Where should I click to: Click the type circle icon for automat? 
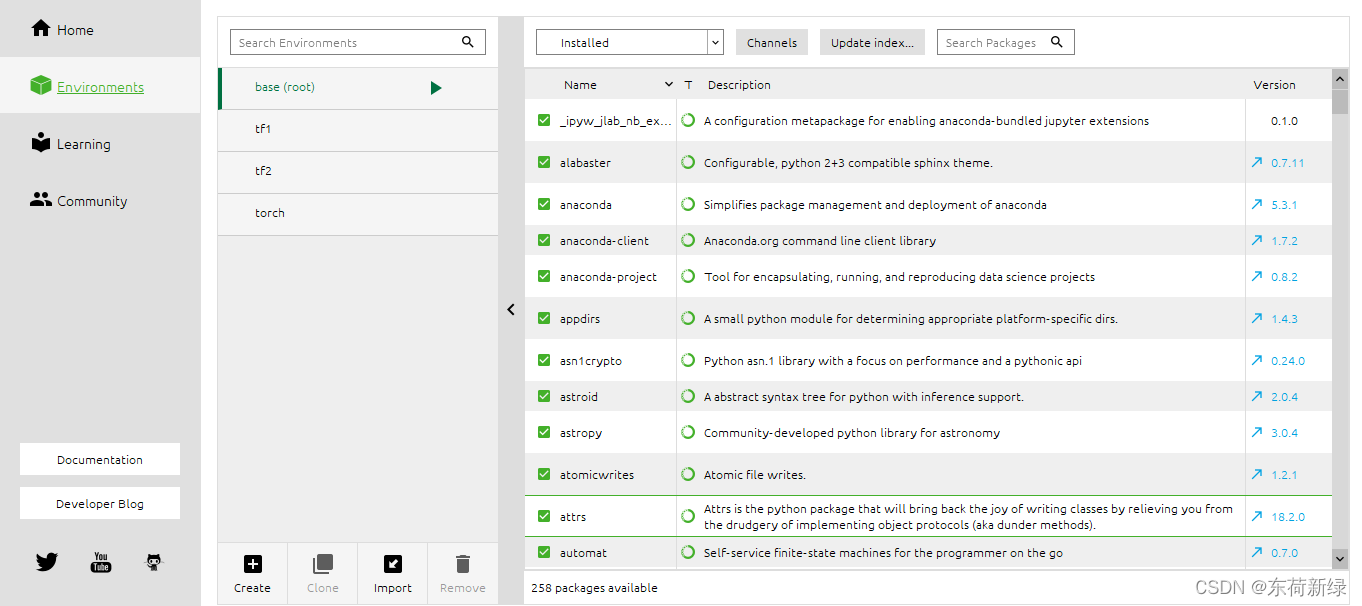coord(688,552)
